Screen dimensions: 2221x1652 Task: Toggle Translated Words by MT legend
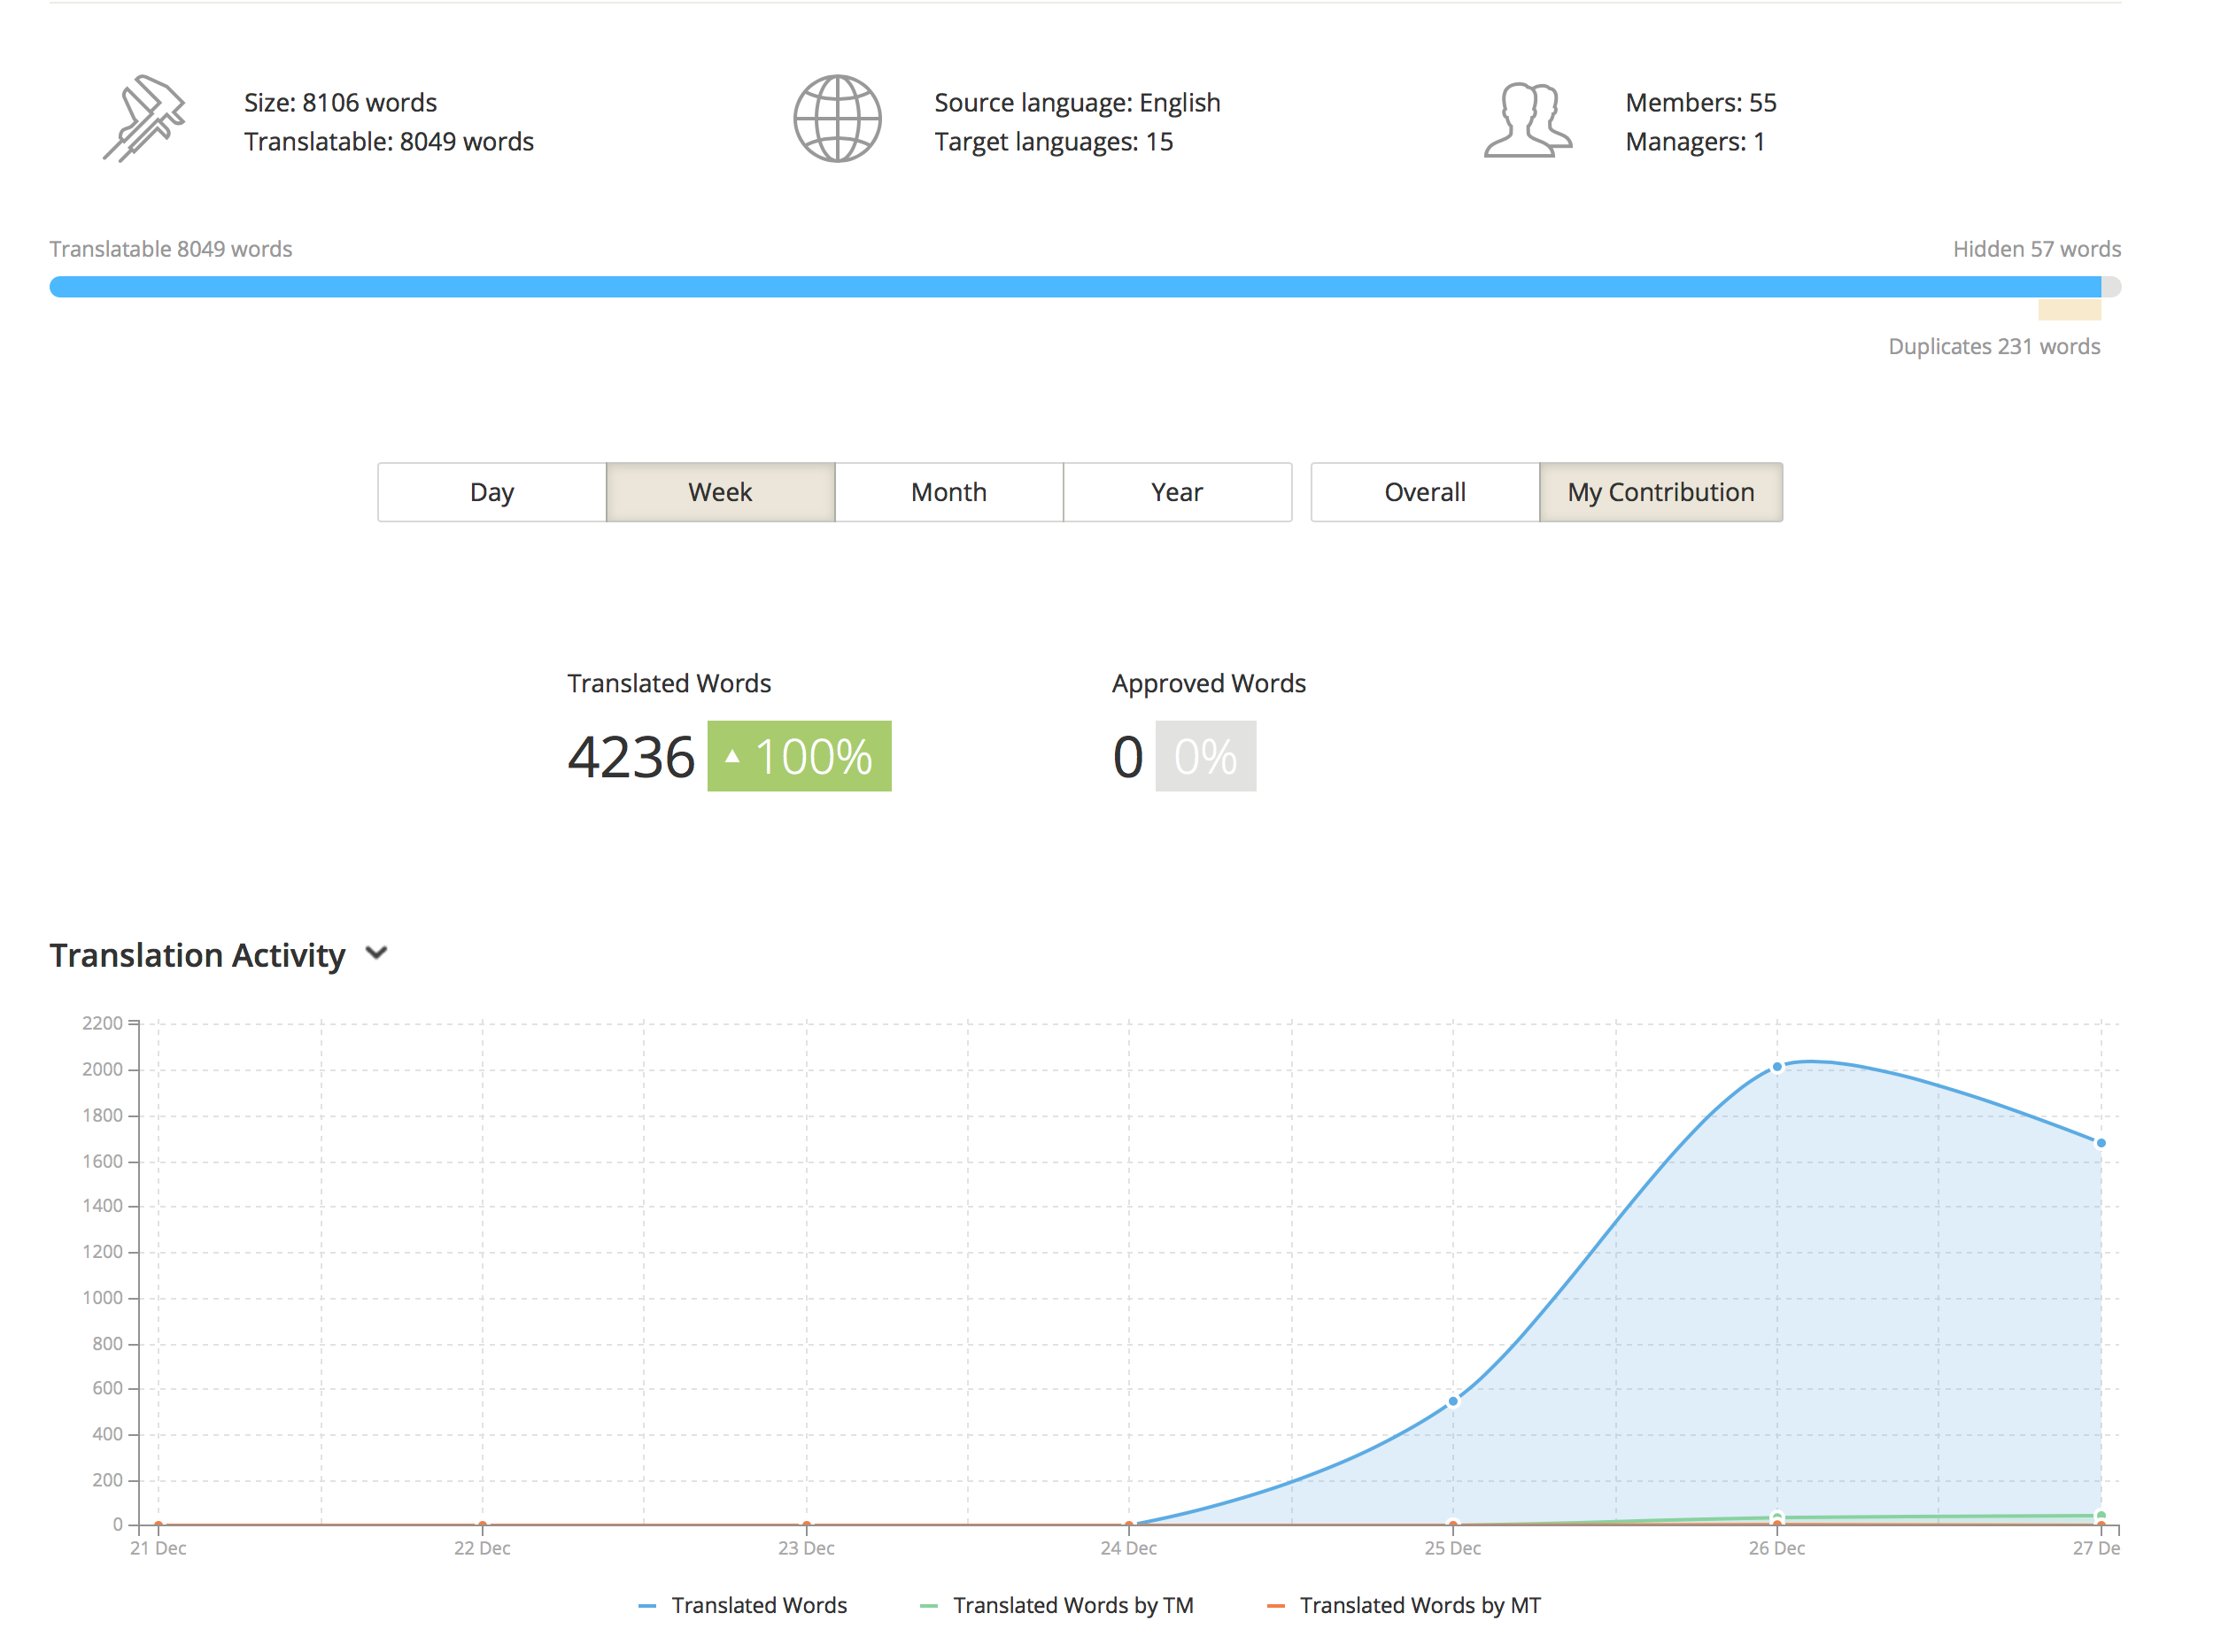[1404, 1605]
